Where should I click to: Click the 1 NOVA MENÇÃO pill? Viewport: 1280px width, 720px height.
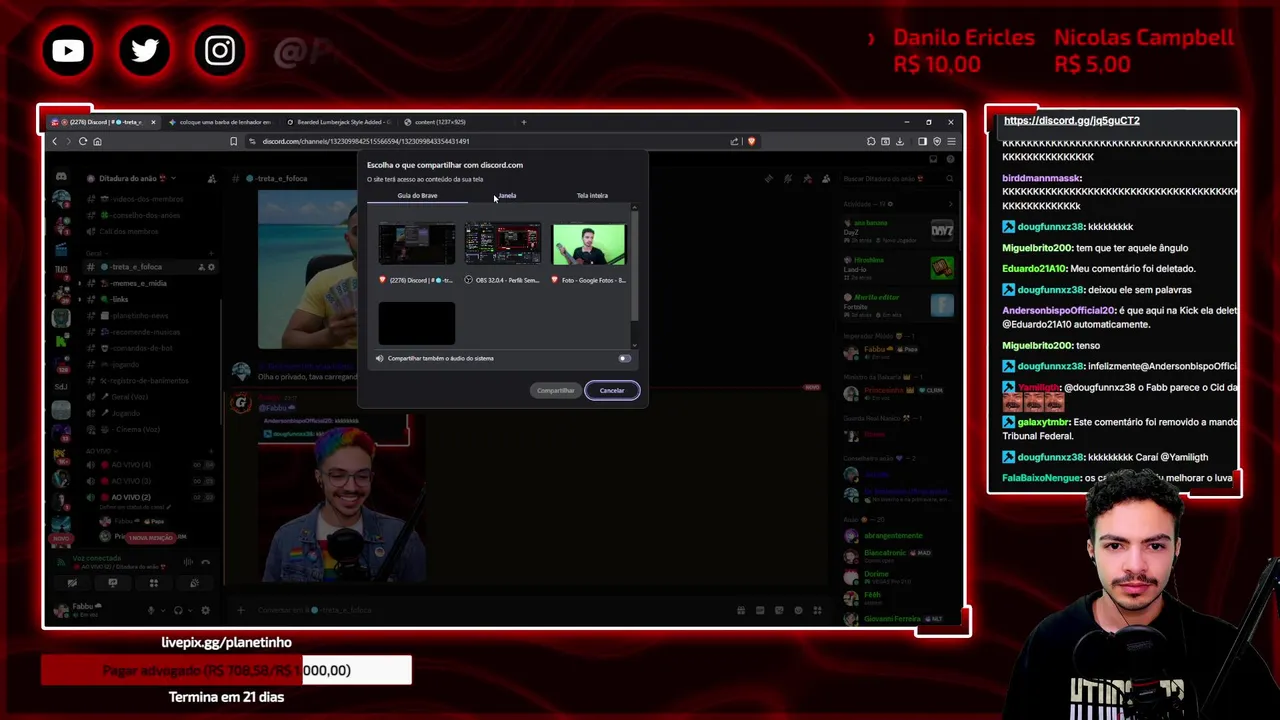click(150, 538)
